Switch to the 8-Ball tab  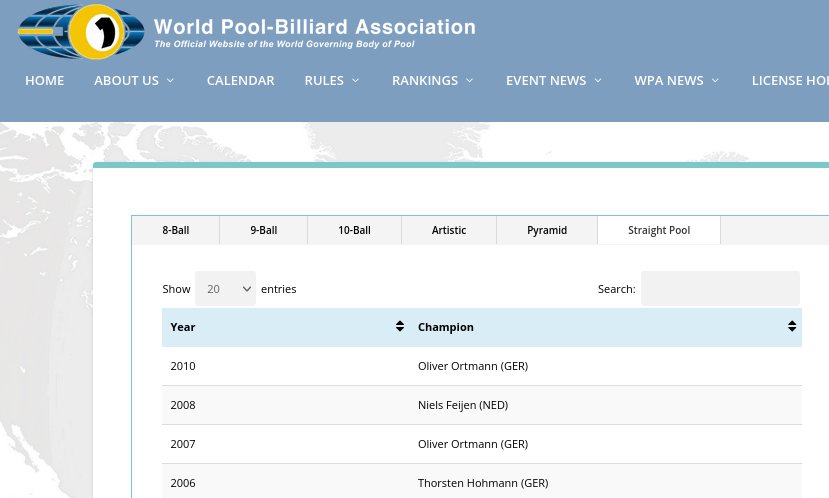176,230
